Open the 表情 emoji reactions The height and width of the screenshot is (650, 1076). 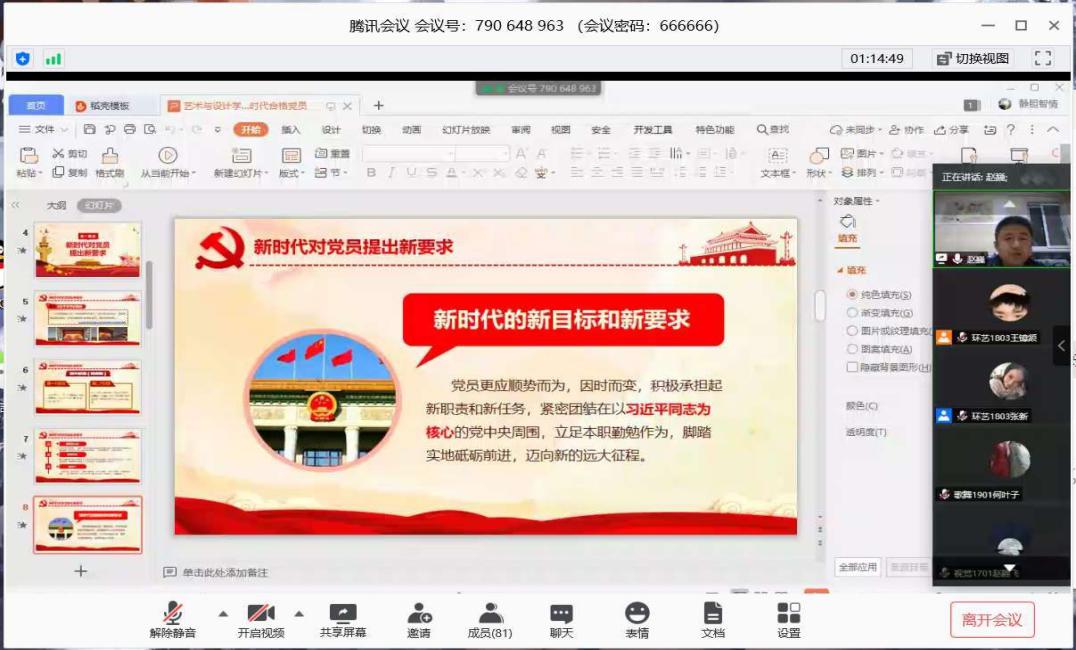637,619
